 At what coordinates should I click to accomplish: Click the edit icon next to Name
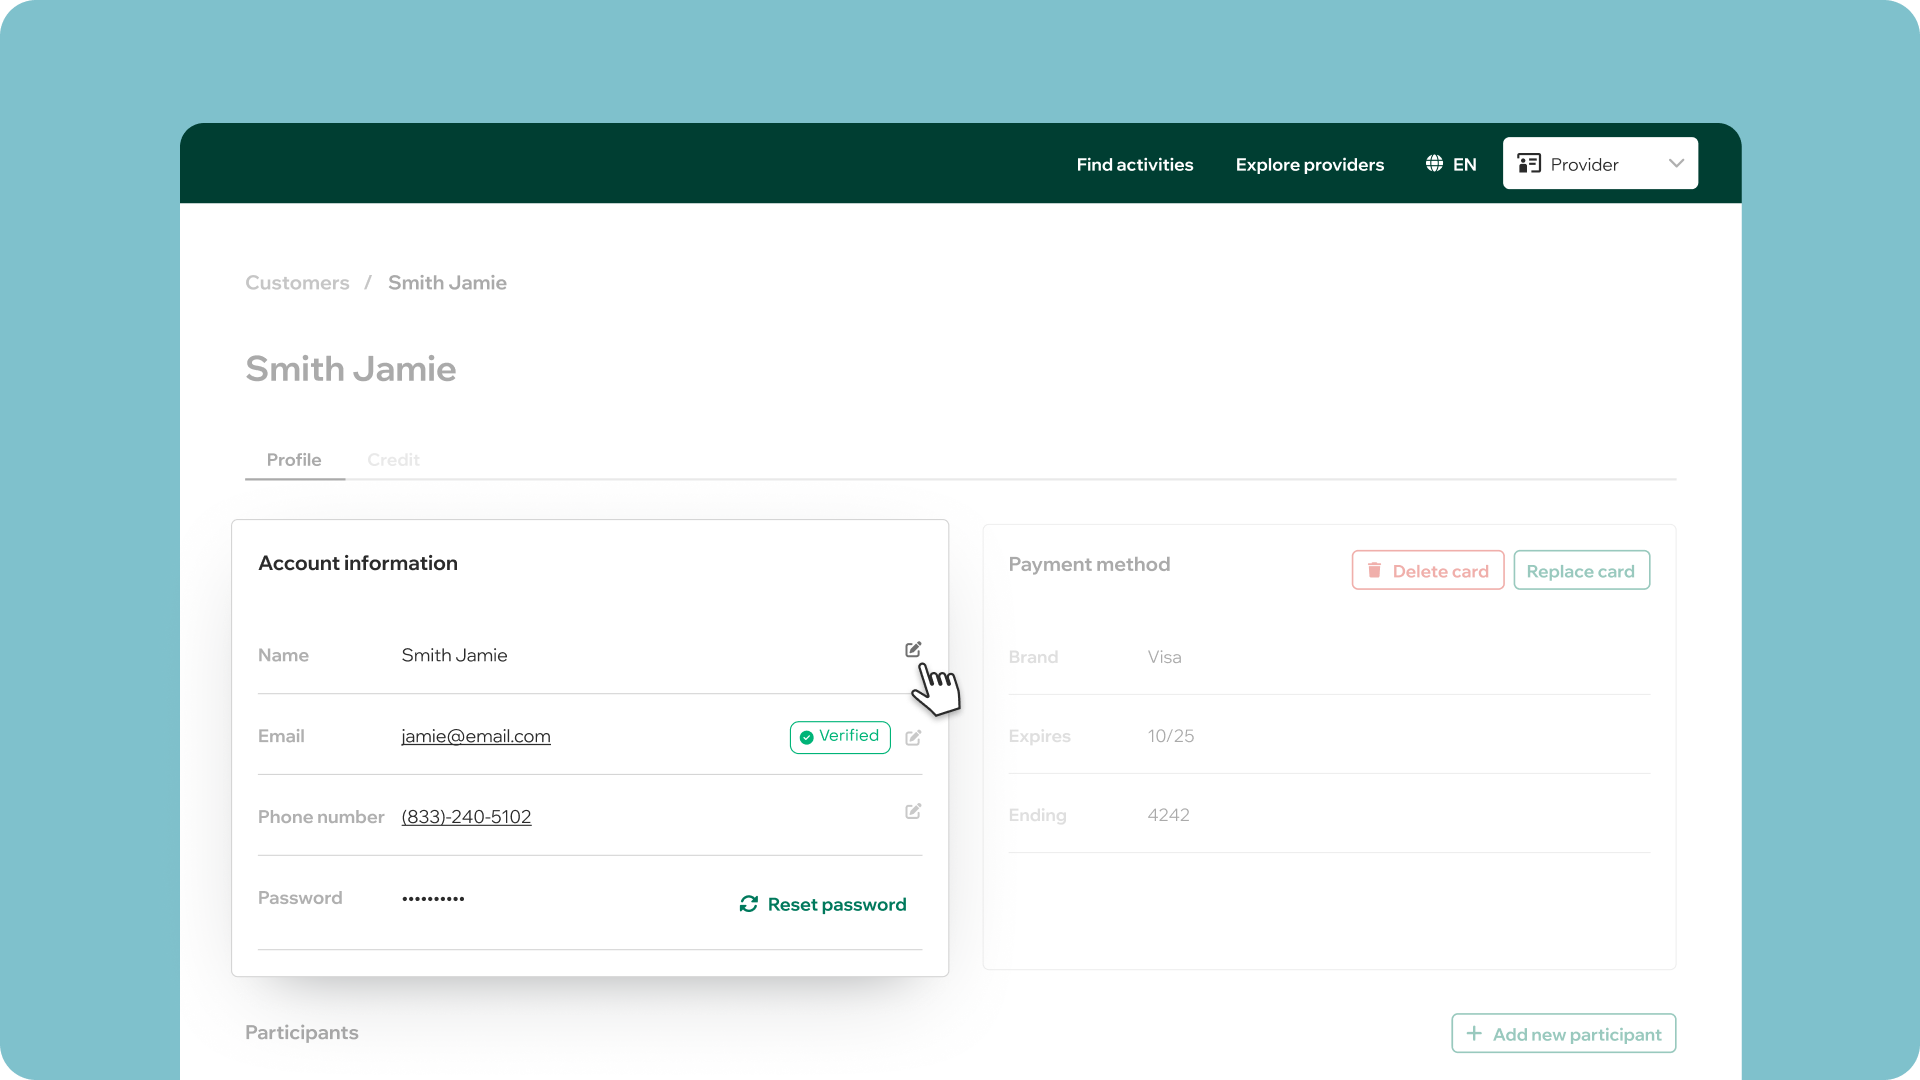point(912,650)
